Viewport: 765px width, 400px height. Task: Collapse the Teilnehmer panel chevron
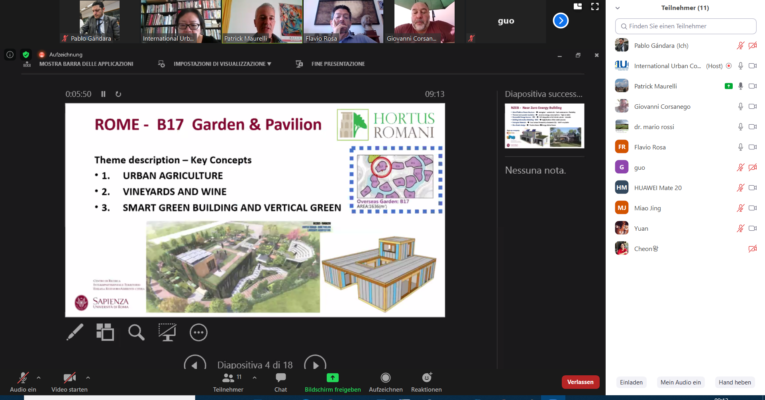pos(619,7)
